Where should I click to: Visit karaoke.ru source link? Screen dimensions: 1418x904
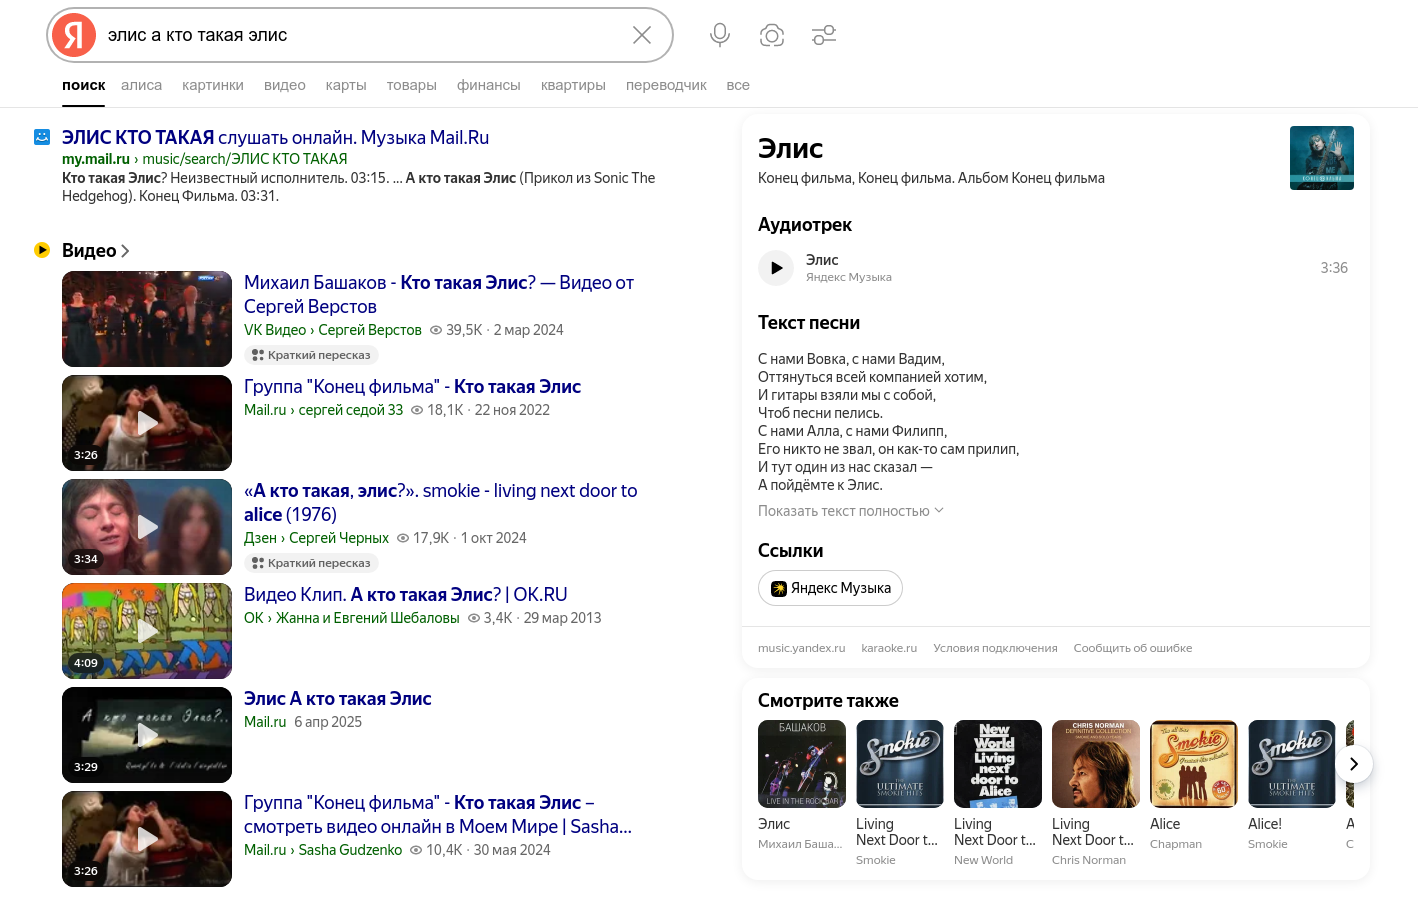coord(889,648)
